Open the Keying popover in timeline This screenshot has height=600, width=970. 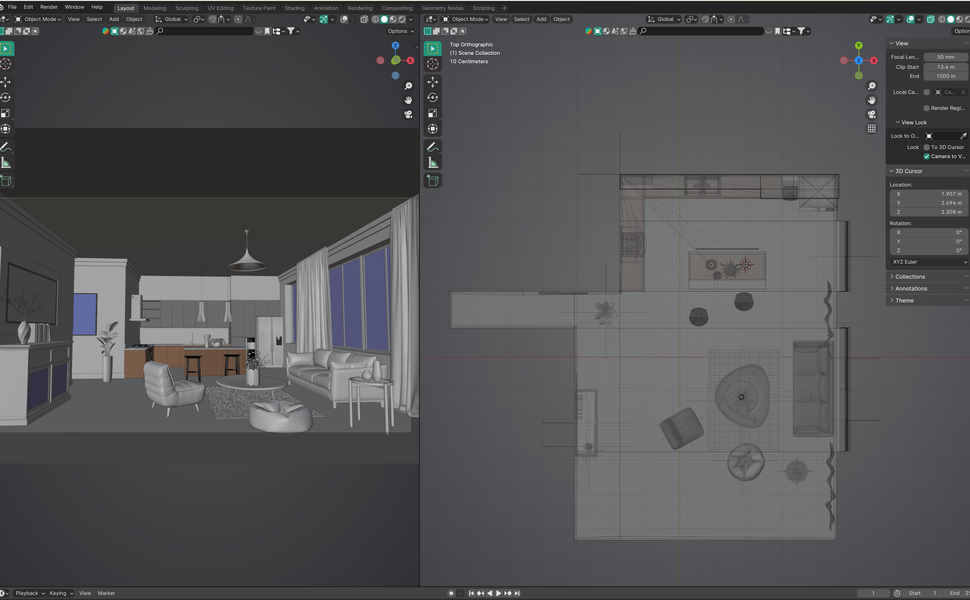click(x=61, y=593)
